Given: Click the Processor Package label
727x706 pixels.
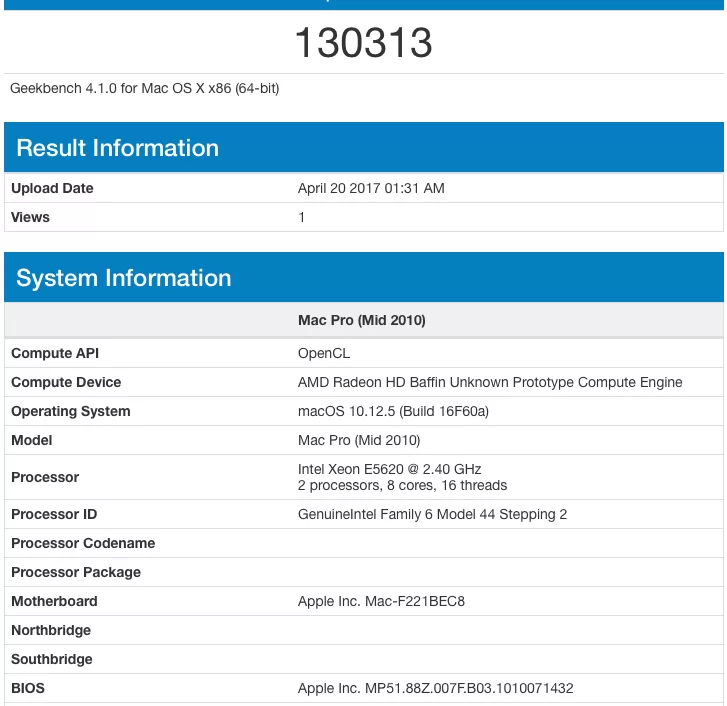Looking at the screenshot, I should 76,572.
